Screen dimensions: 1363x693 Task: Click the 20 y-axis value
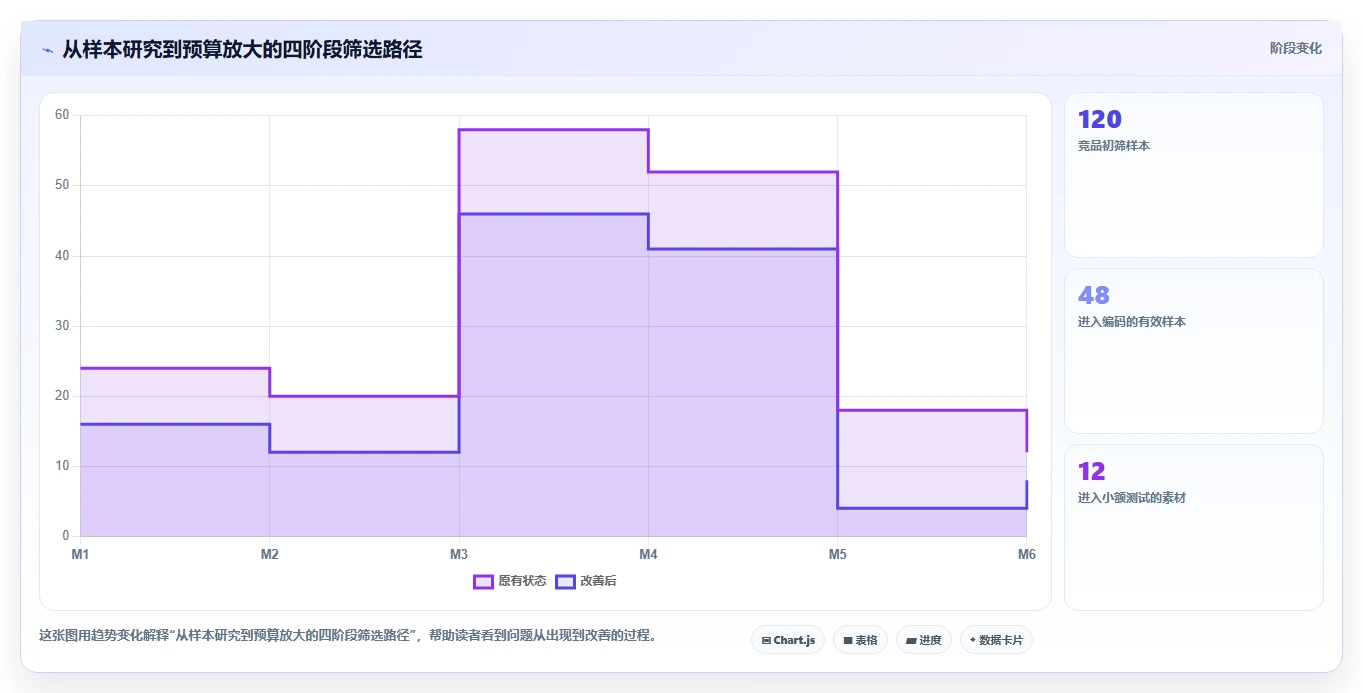click(x=62, y=396)
